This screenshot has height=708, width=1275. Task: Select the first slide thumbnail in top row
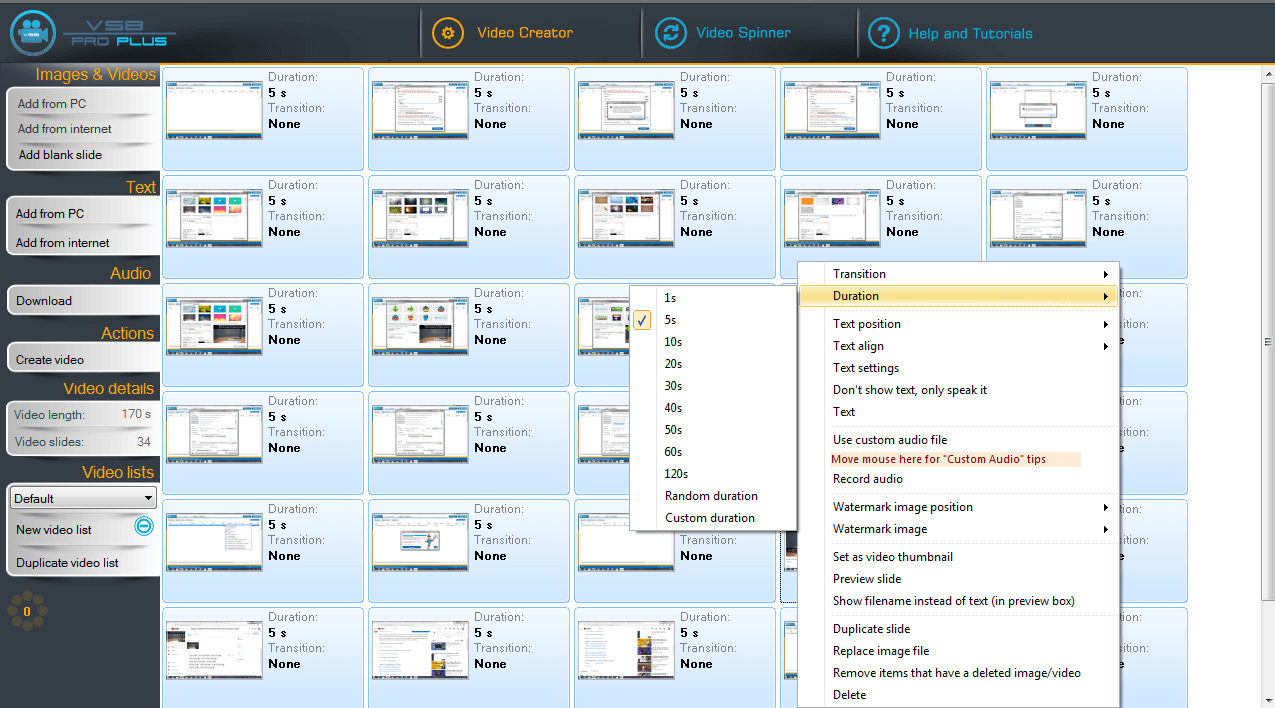click(x=214, y=109)
